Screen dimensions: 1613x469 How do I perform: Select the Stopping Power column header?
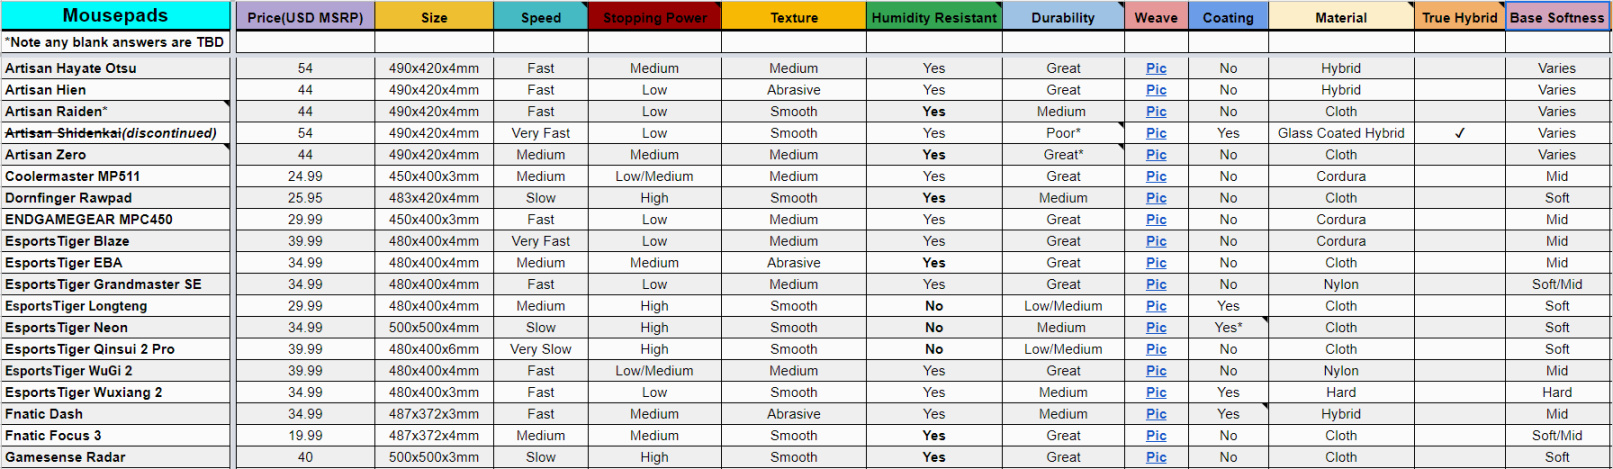(x=655, y=16)
